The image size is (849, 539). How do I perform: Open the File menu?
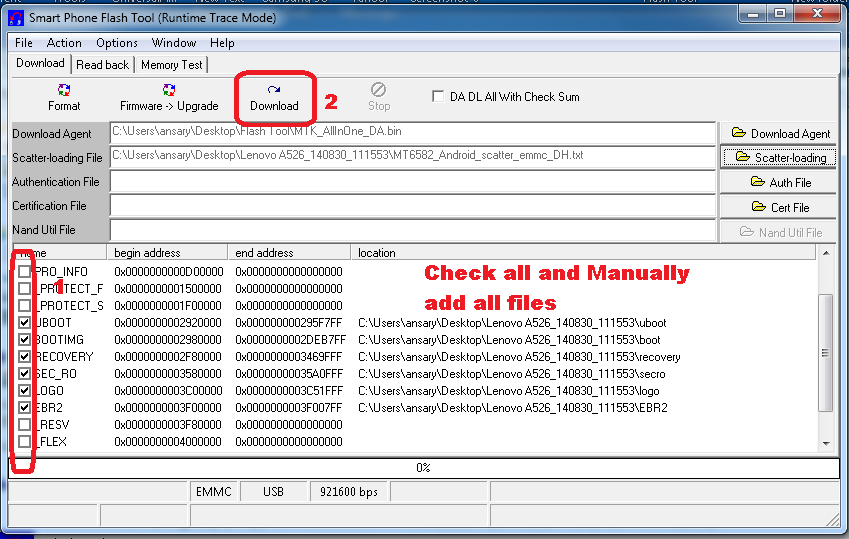click(24, 43)
